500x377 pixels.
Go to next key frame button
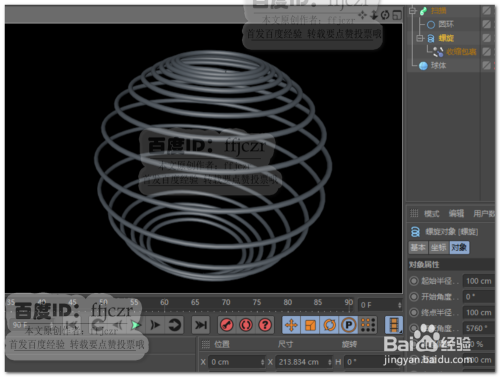pos(155,325)
